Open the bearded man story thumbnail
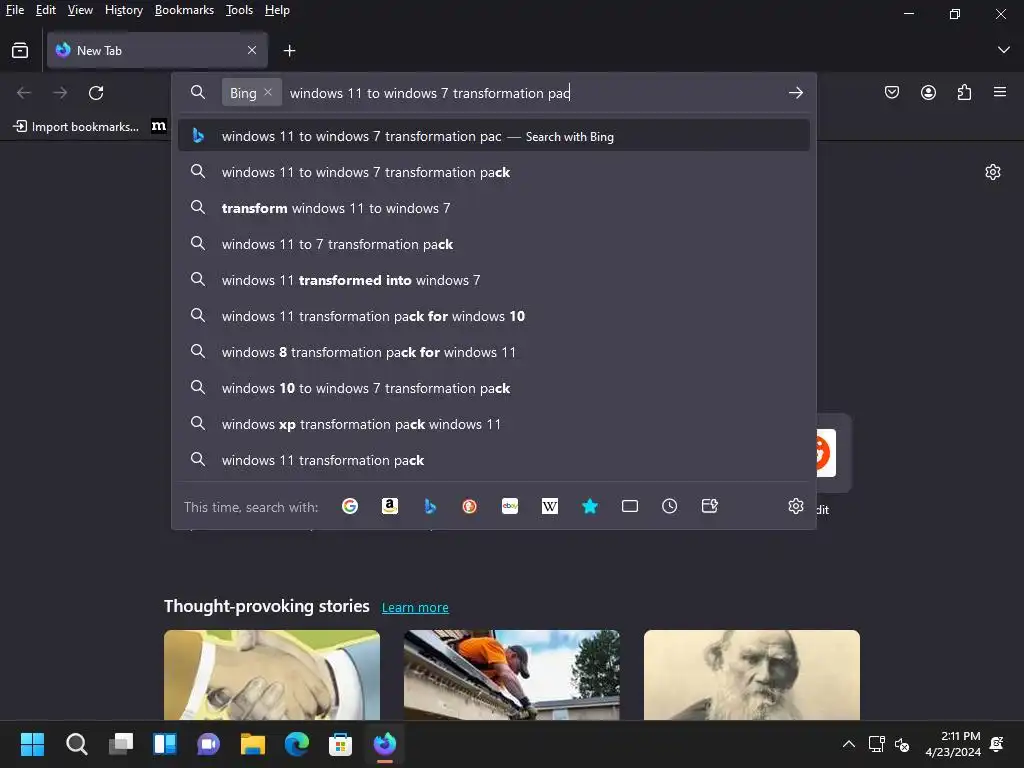Image resolution: width=1024 pixels, height=768 pixels. (752, 675)
